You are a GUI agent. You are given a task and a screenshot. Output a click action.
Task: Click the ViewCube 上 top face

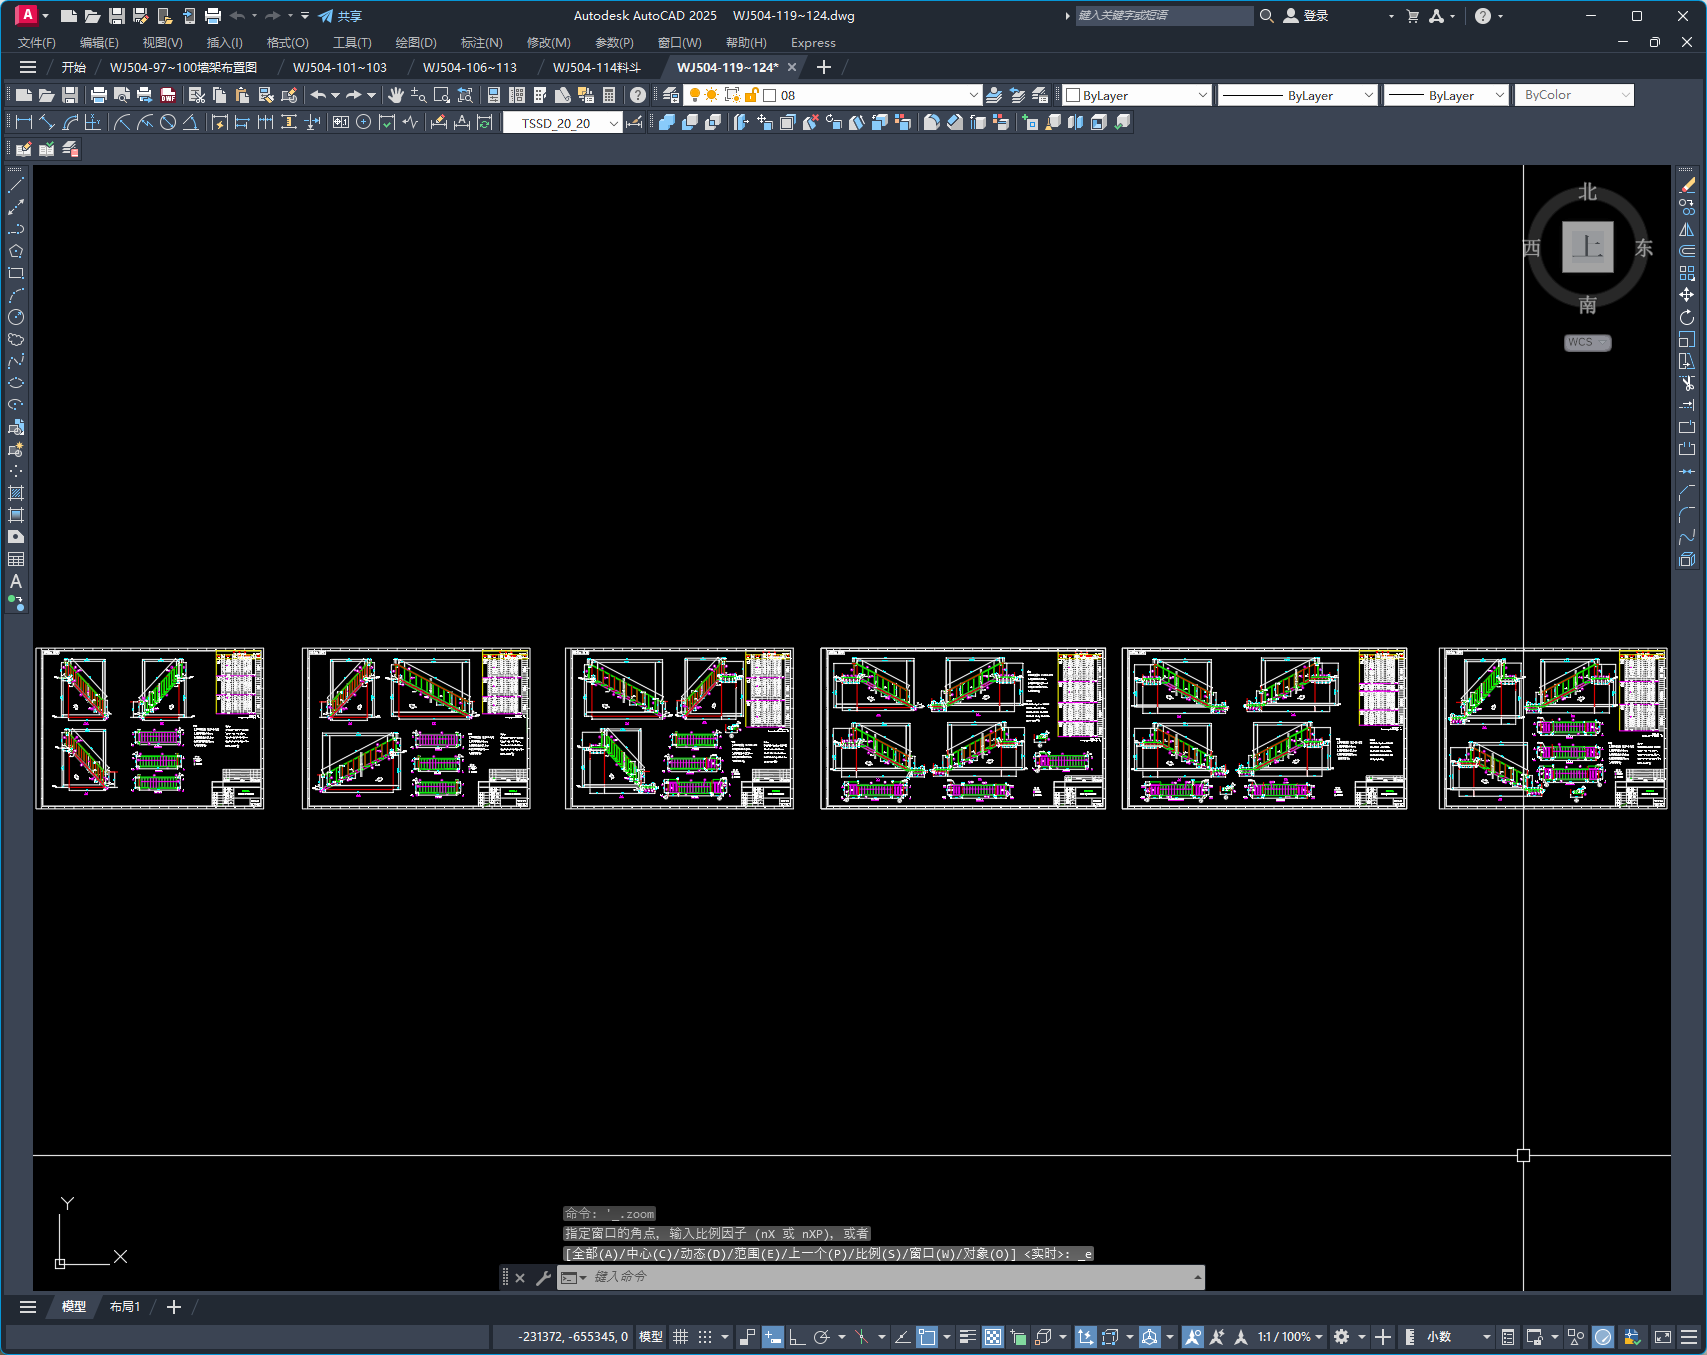point(1588,247)
